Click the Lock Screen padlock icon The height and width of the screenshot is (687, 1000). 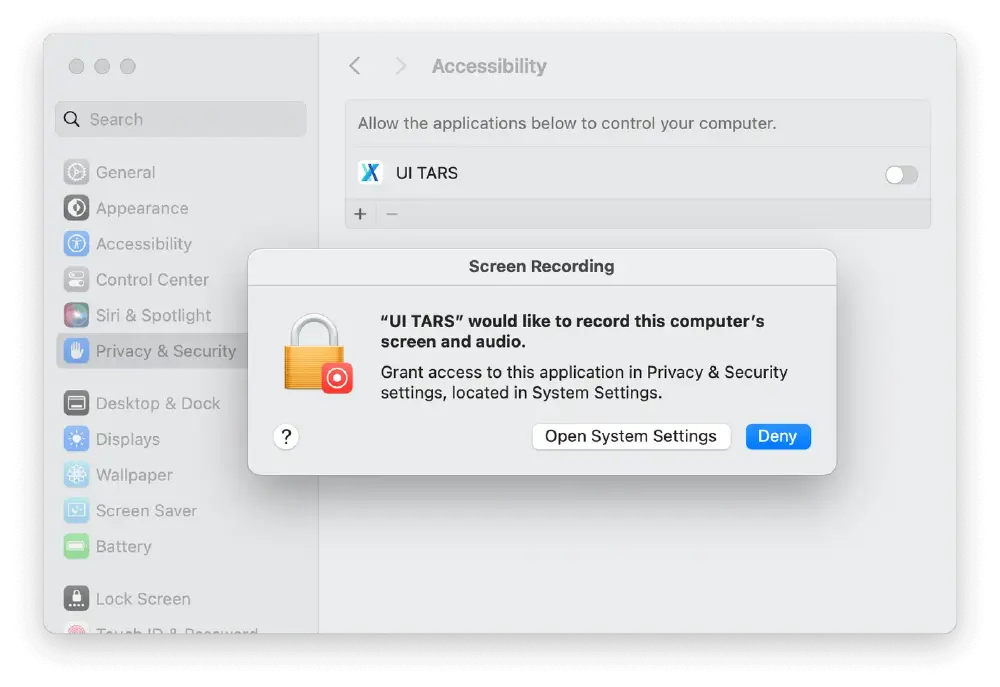[76, 598]
